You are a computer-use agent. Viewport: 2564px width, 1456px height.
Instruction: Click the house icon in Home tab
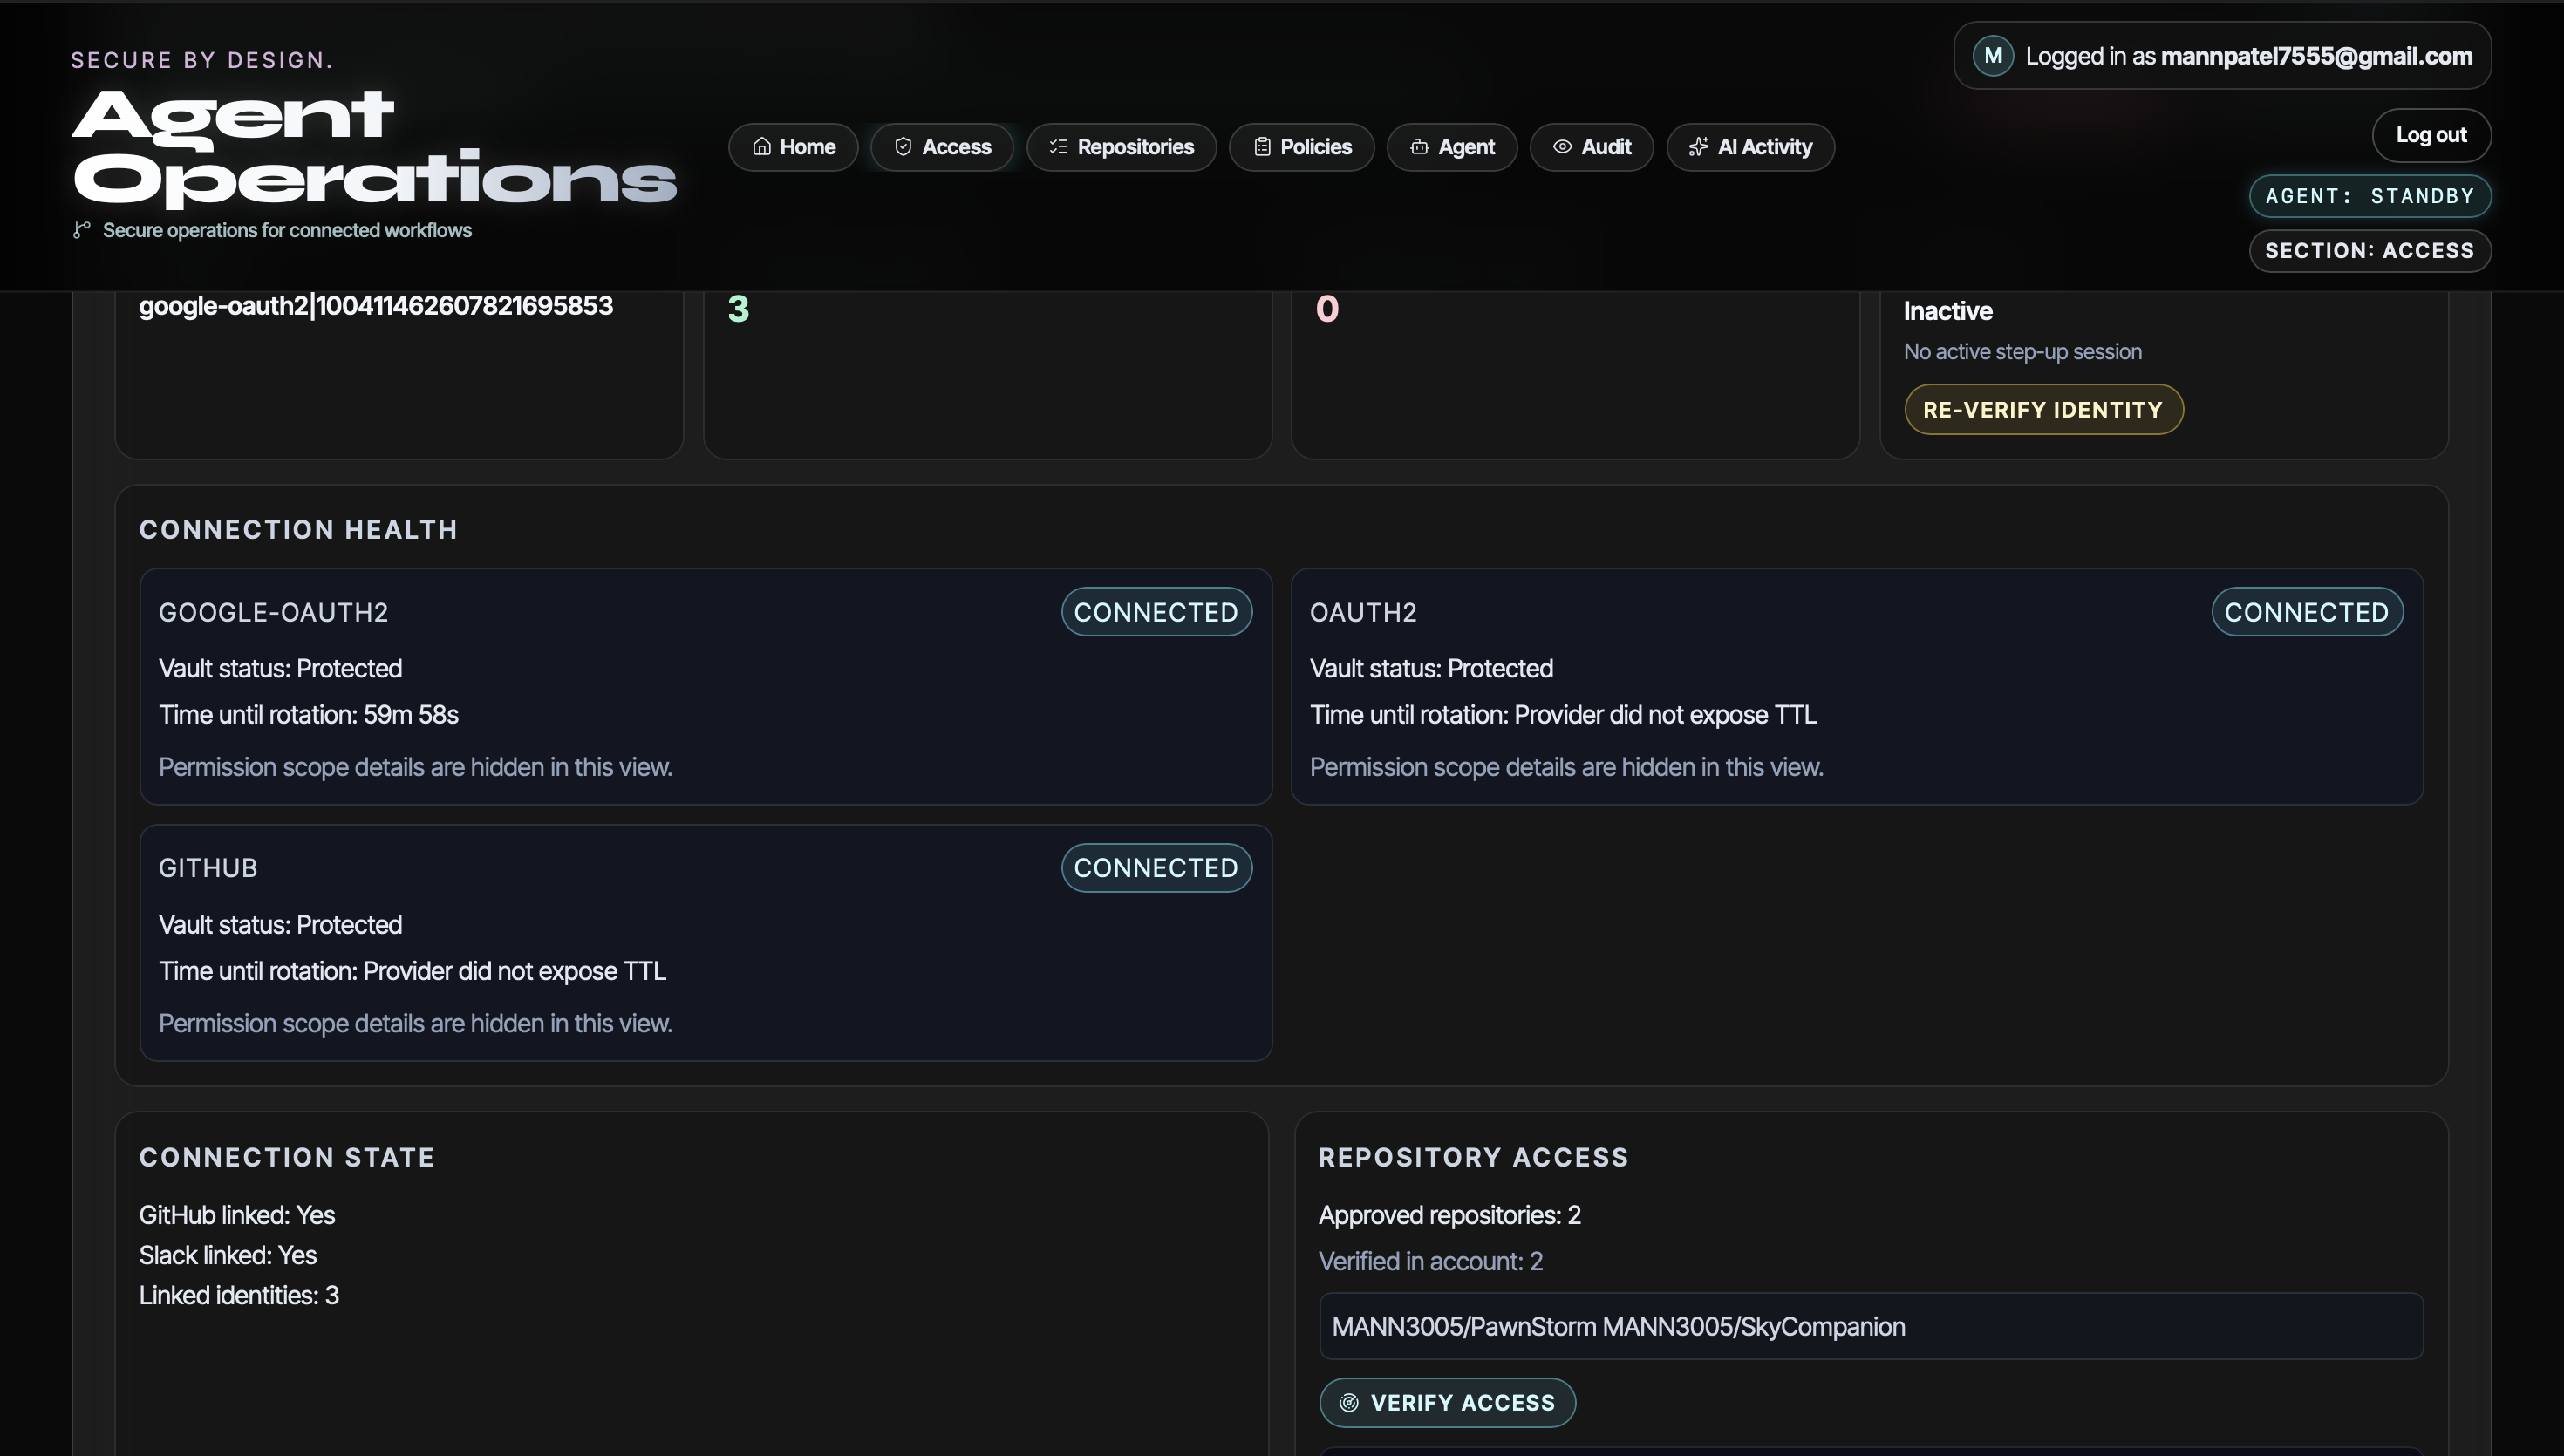[762, 147]
